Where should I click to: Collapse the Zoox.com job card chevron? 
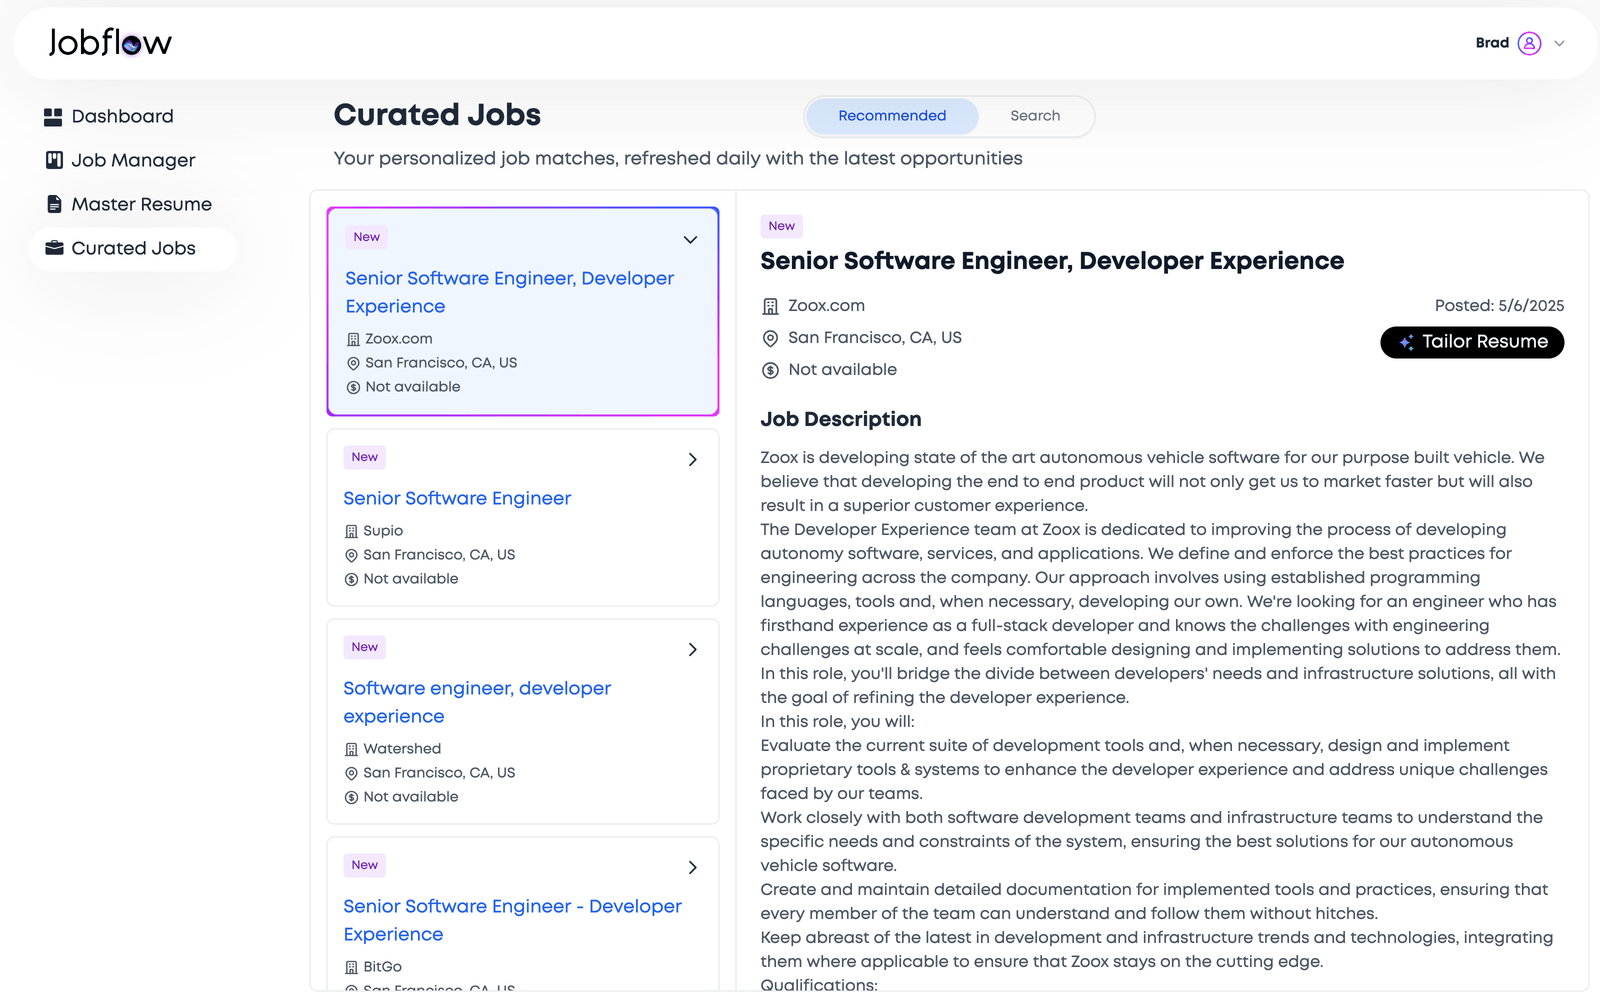pos(690,239)
